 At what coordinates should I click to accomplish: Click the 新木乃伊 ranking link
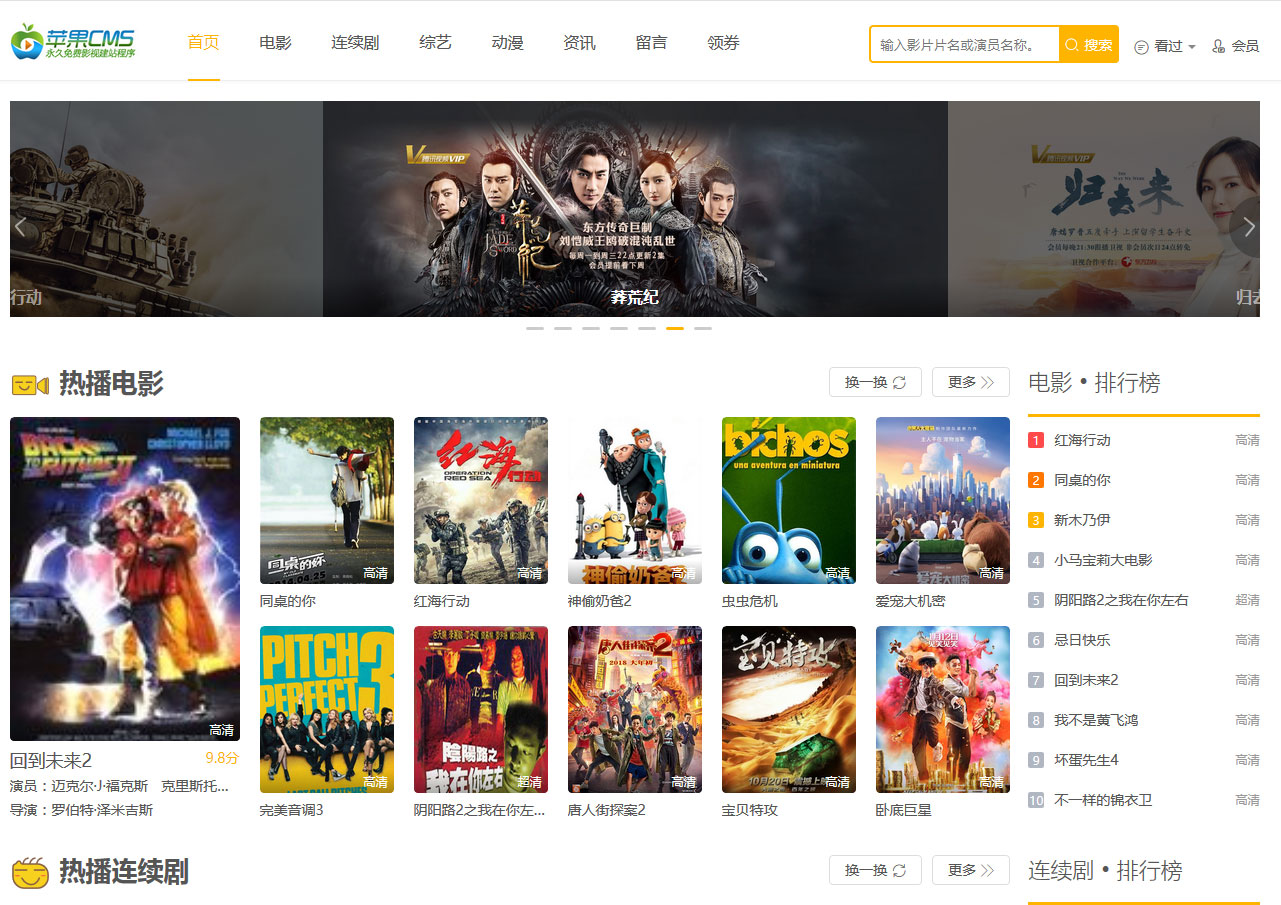pyautogui.click(x=1082, y=520)
